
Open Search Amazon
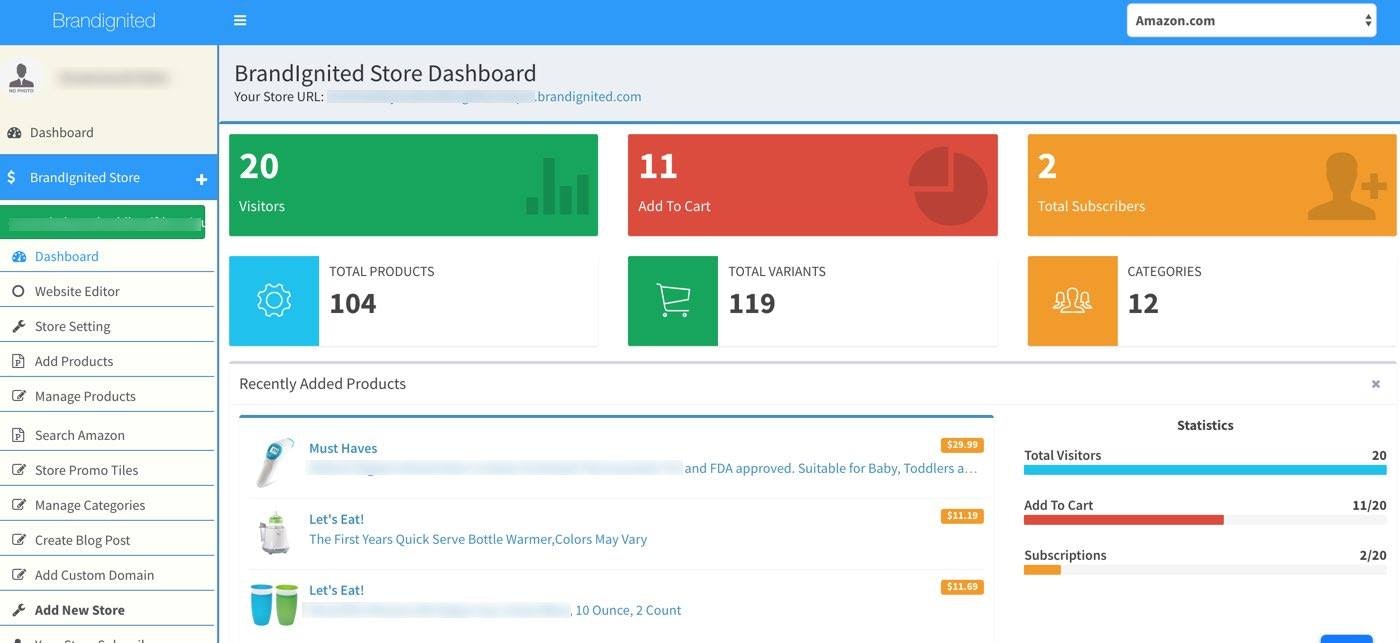click(80, 435)
